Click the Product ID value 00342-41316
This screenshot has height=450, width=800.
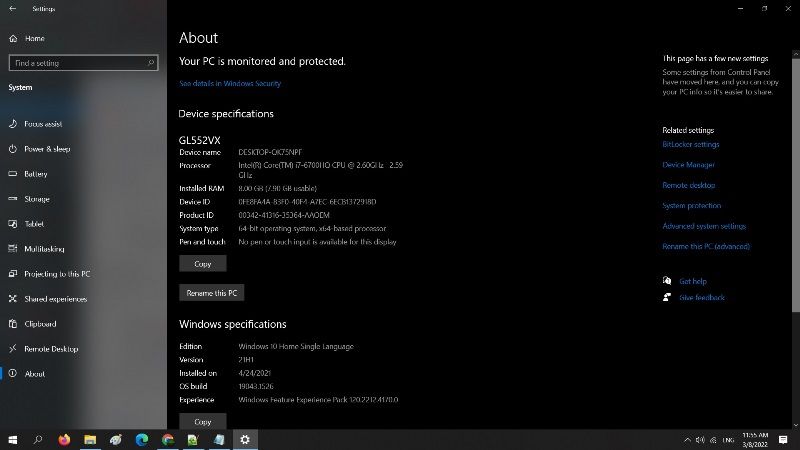[284, 215]
